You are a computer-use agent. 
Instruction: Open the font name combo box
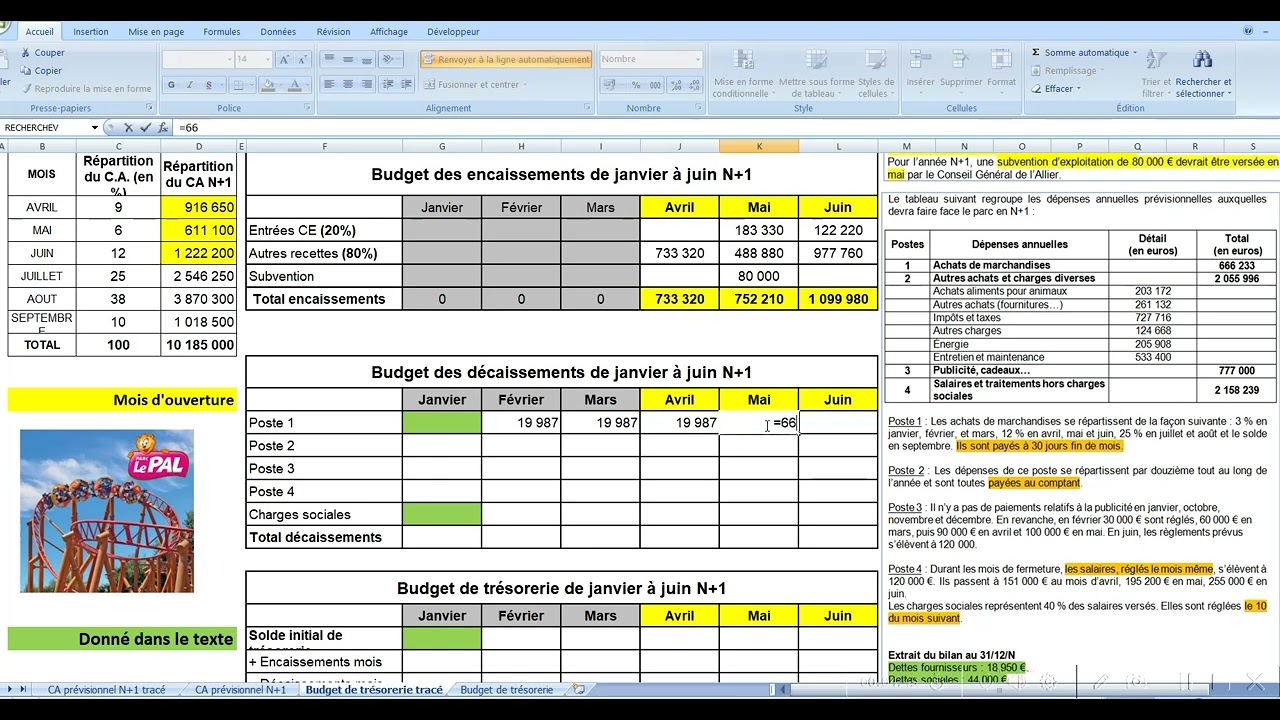point(196,59)
